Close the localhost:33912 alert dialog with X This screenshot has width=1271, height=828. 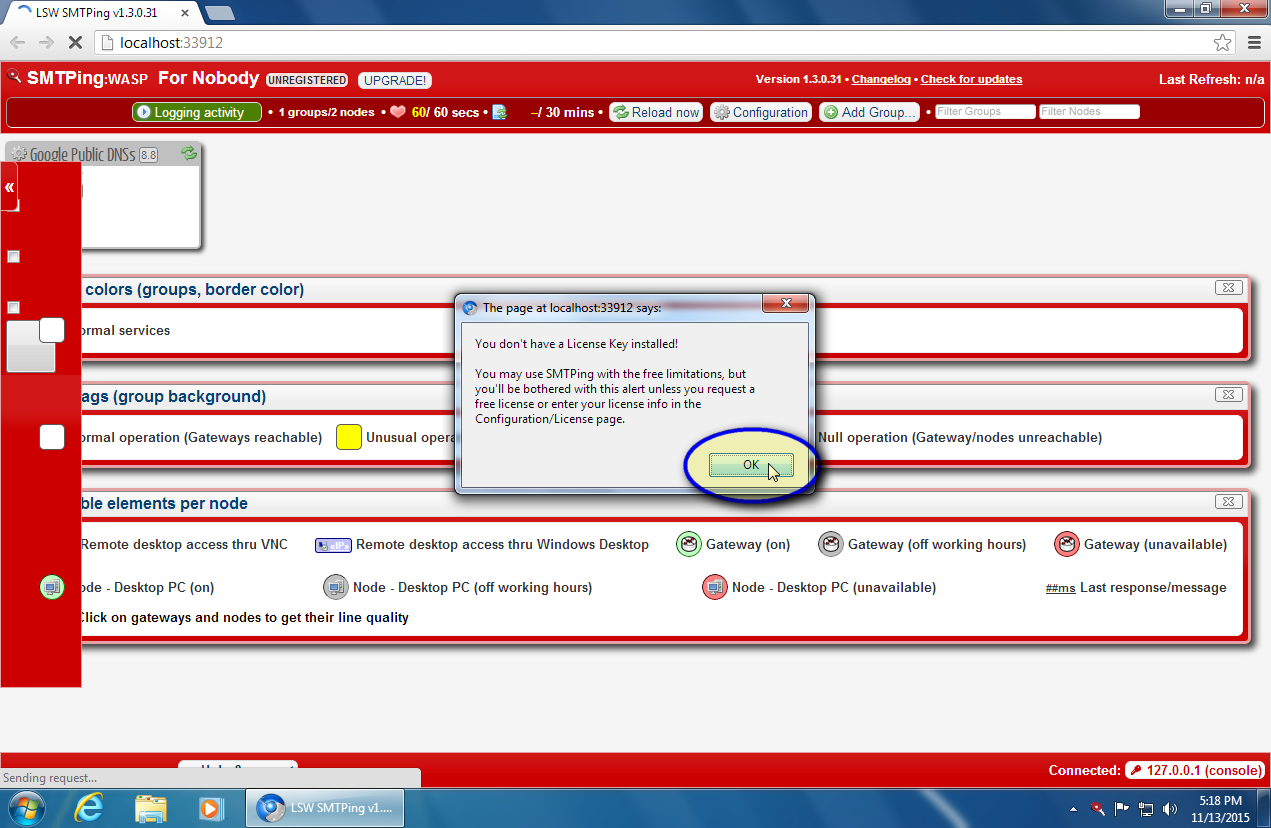(x=785, y=303)
